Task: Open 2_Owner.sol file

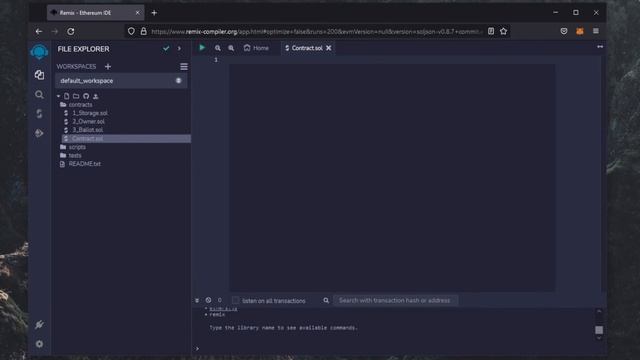Action: pyautogui.click(x=89, y=122)
